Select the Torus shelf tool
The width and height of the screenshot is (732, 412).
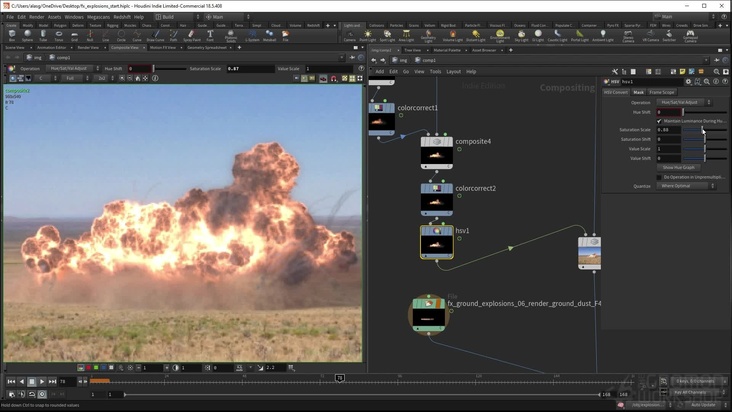[x=58, y=35]
